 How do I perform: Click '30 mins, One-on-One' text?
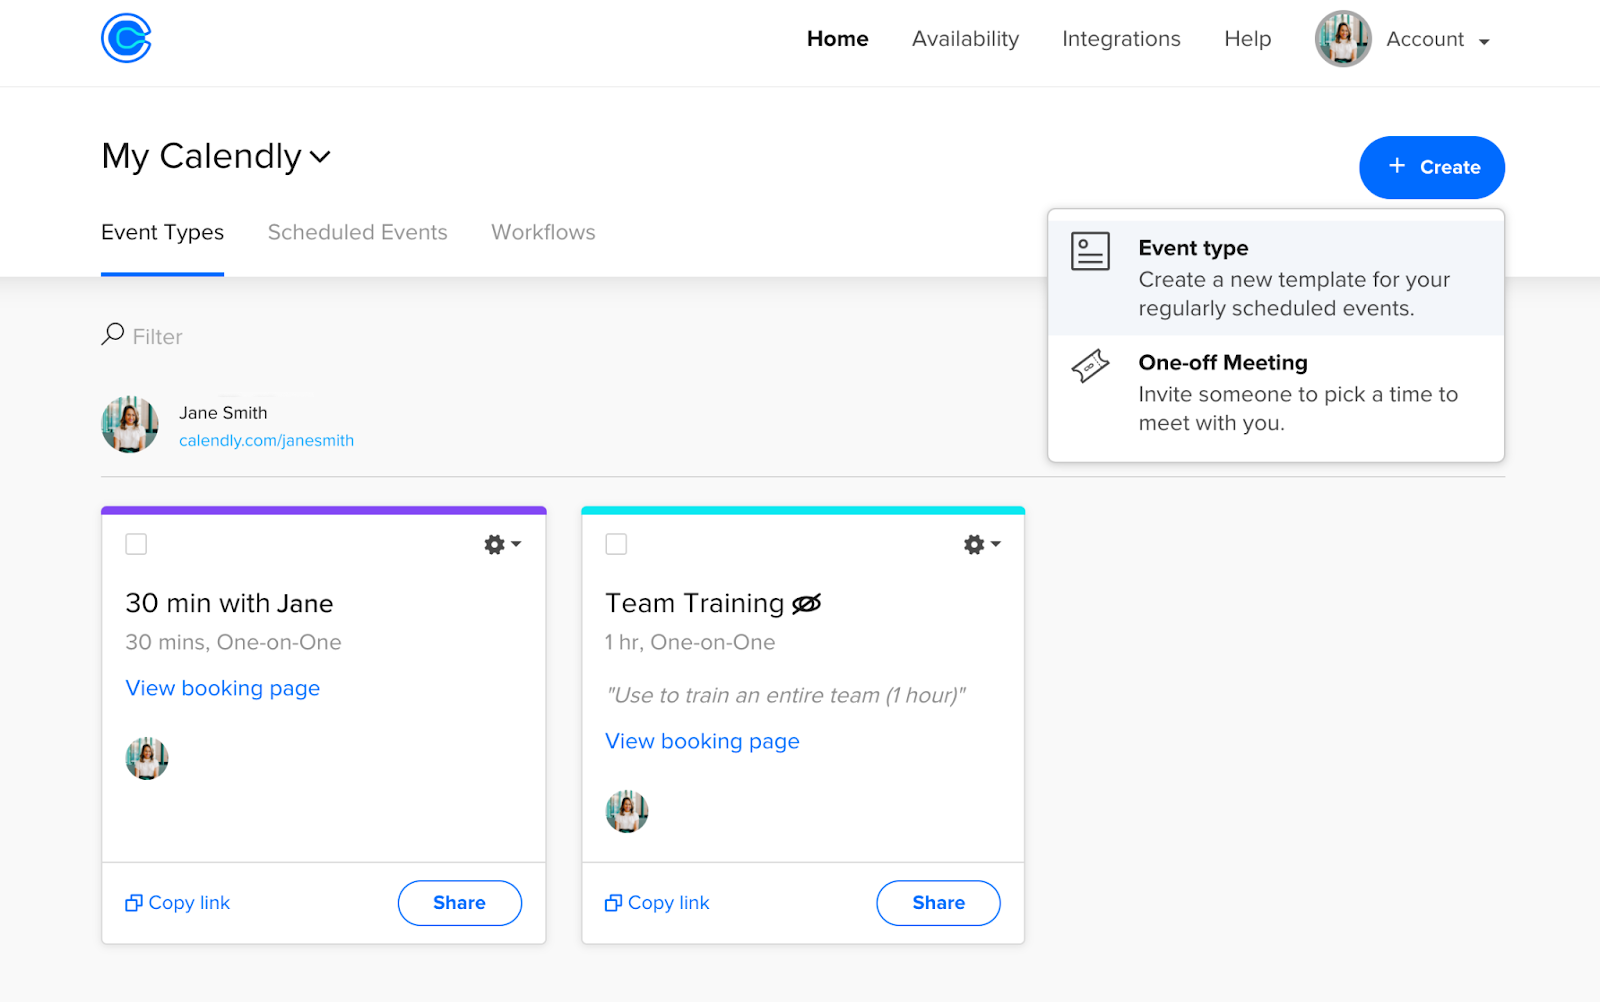[x=233, y=642]
